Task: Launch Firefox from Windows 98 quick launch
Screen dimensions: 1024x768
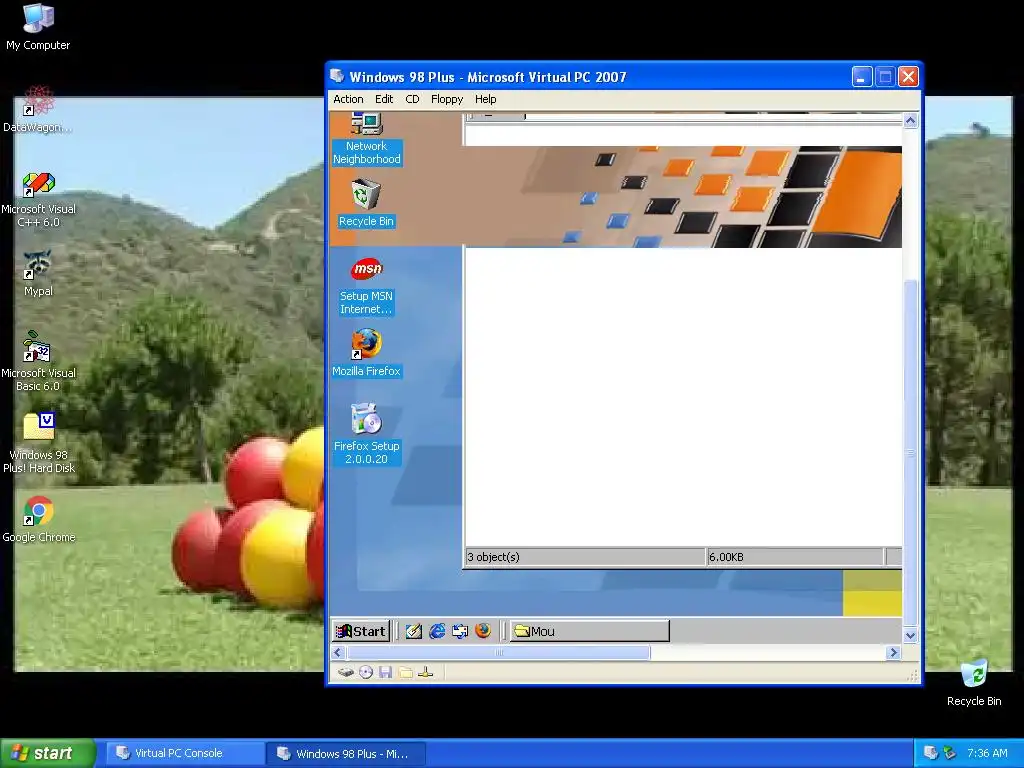Action: click(483, 631)
